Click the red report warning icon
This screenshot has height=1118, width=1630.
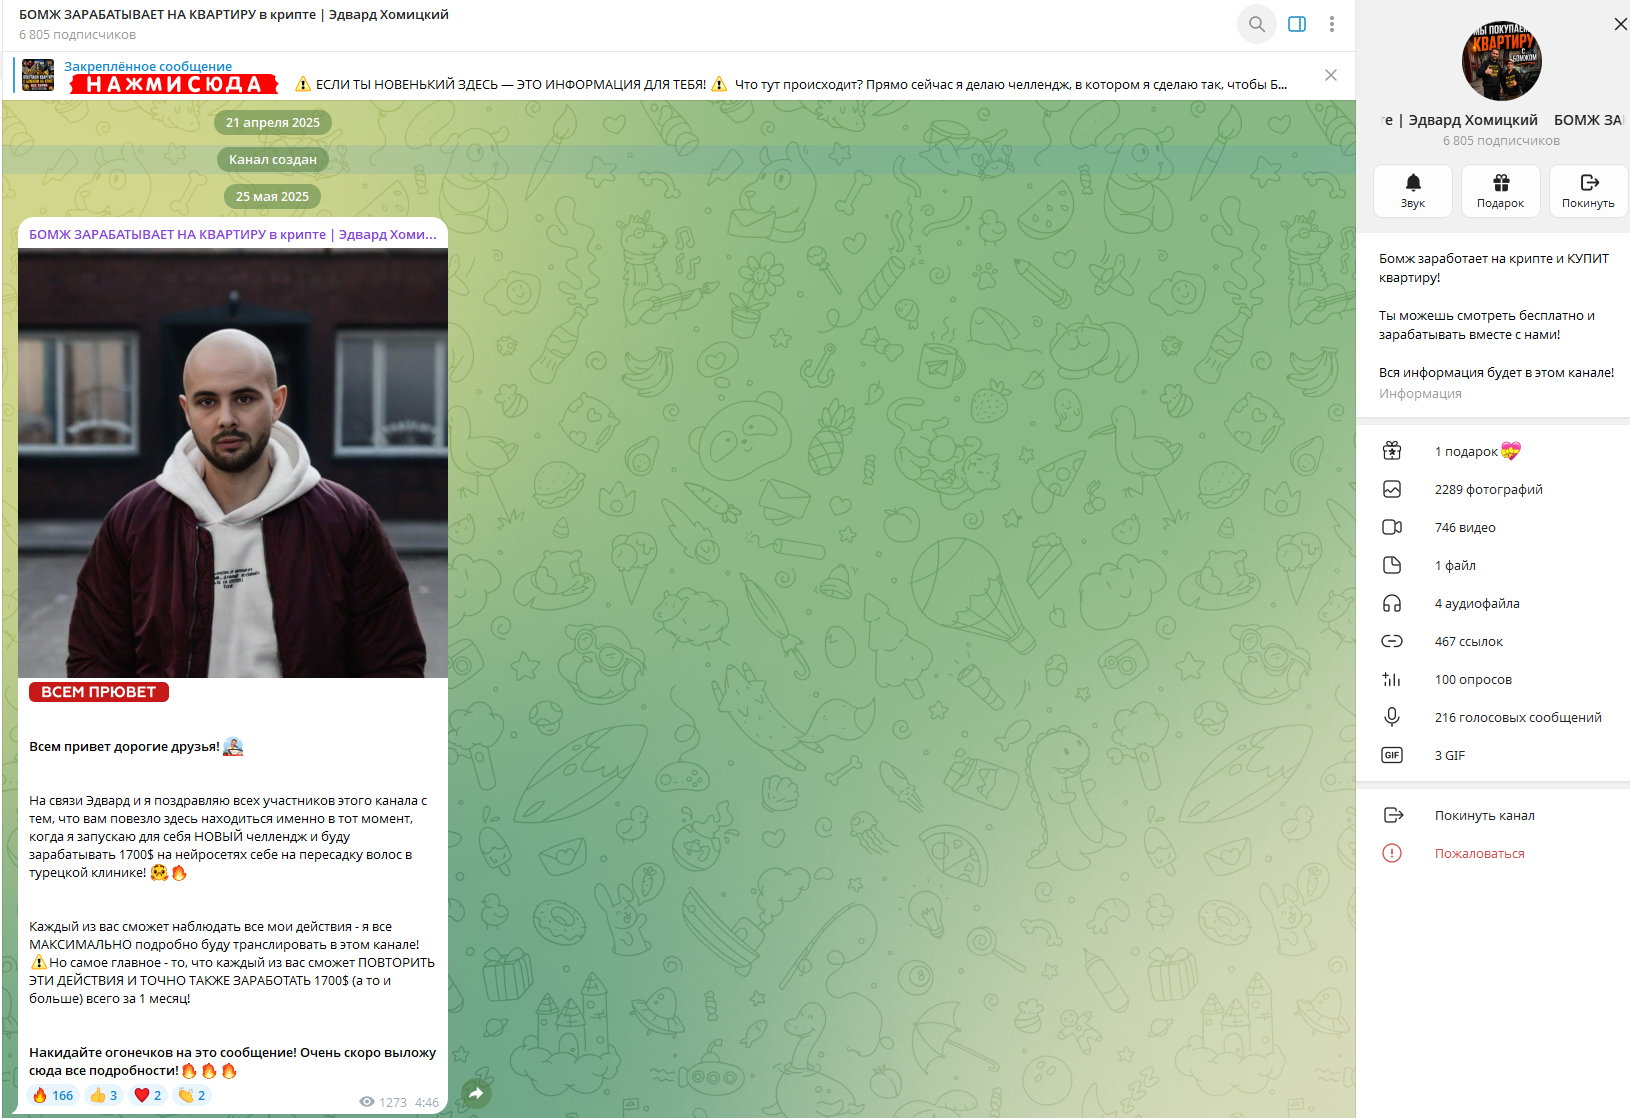(x=1392, y=853)
